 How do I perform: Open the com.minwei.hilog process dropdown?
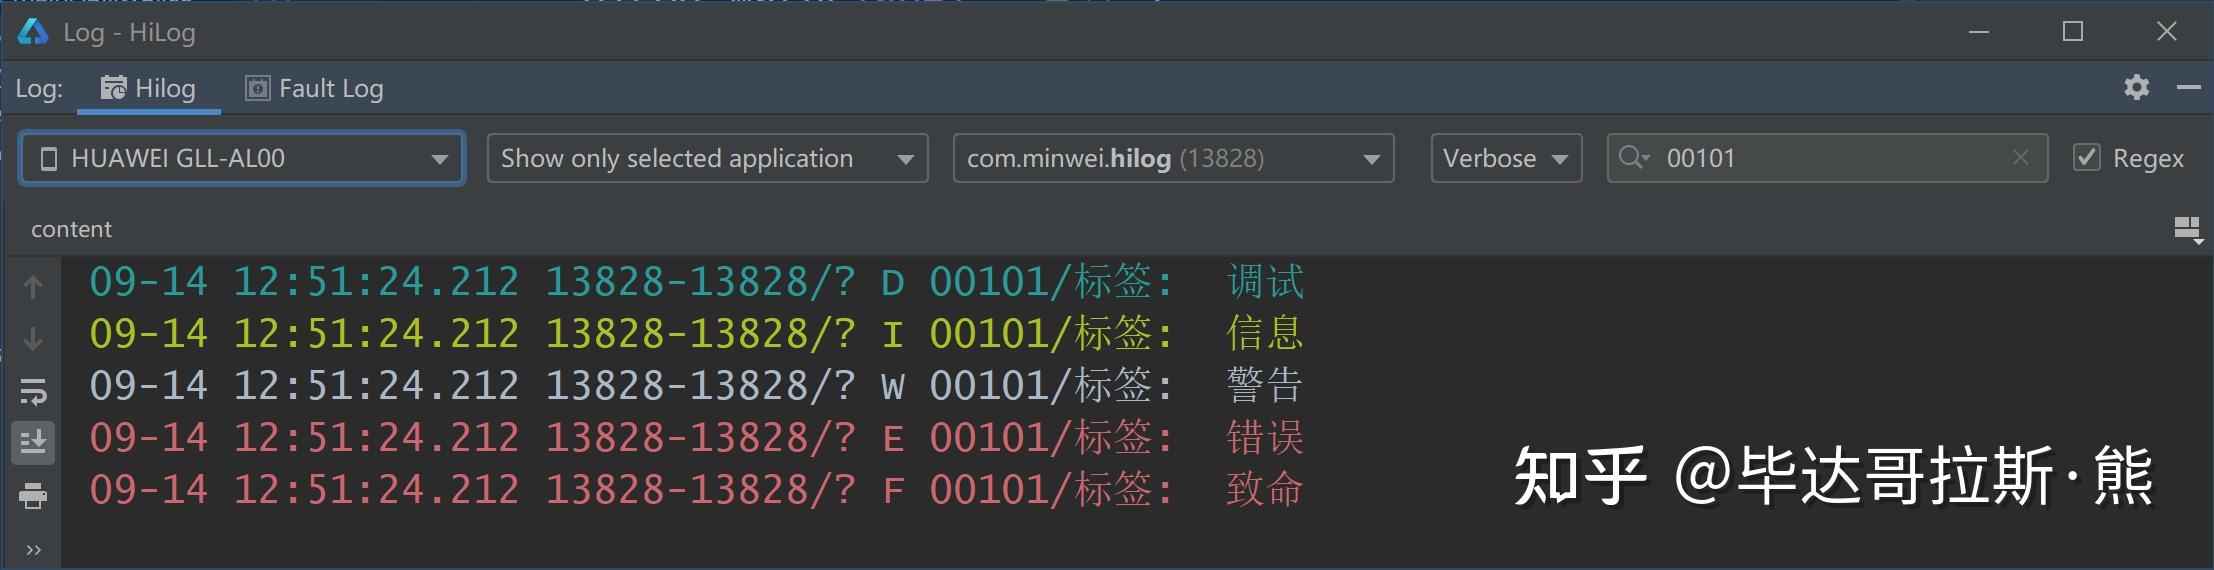click(1173, 158)
